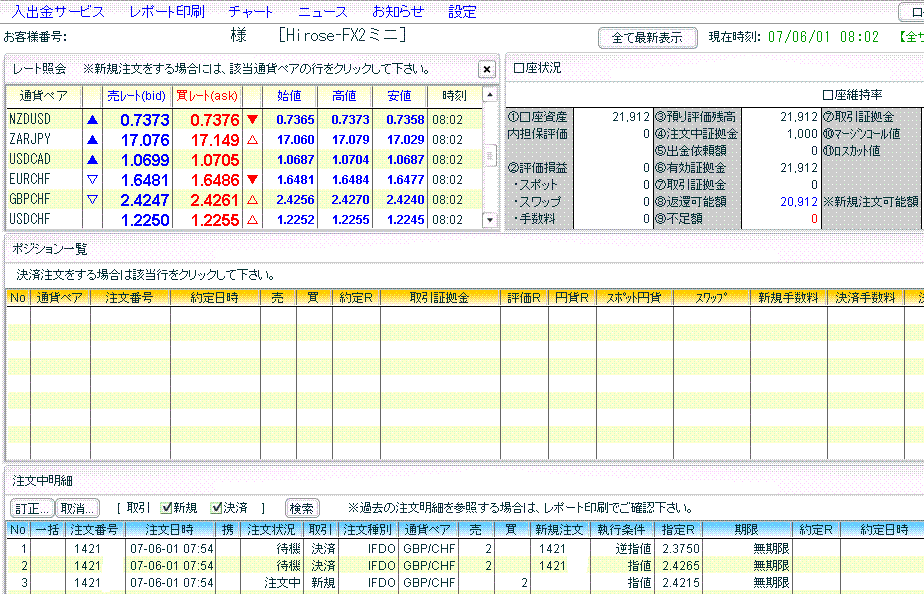
Task: Open the 入出金サービス menu
Action: click(x=58, y=11)
